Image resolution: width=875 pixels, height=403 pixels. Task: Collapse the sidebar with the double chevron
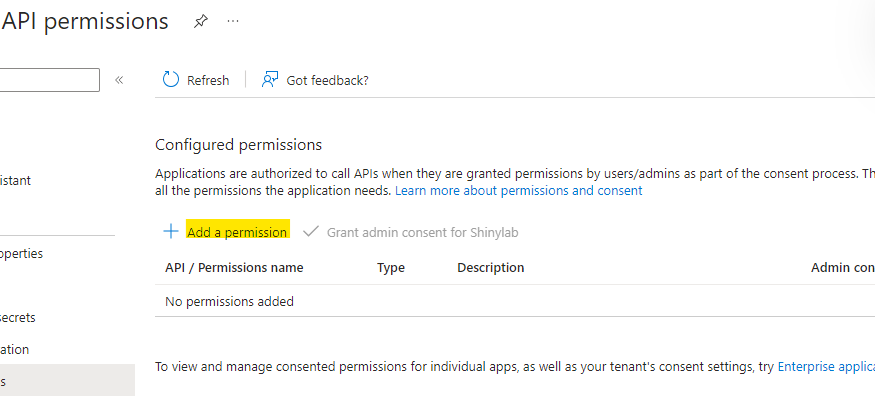pyautogui.click(x=119, y=80)
